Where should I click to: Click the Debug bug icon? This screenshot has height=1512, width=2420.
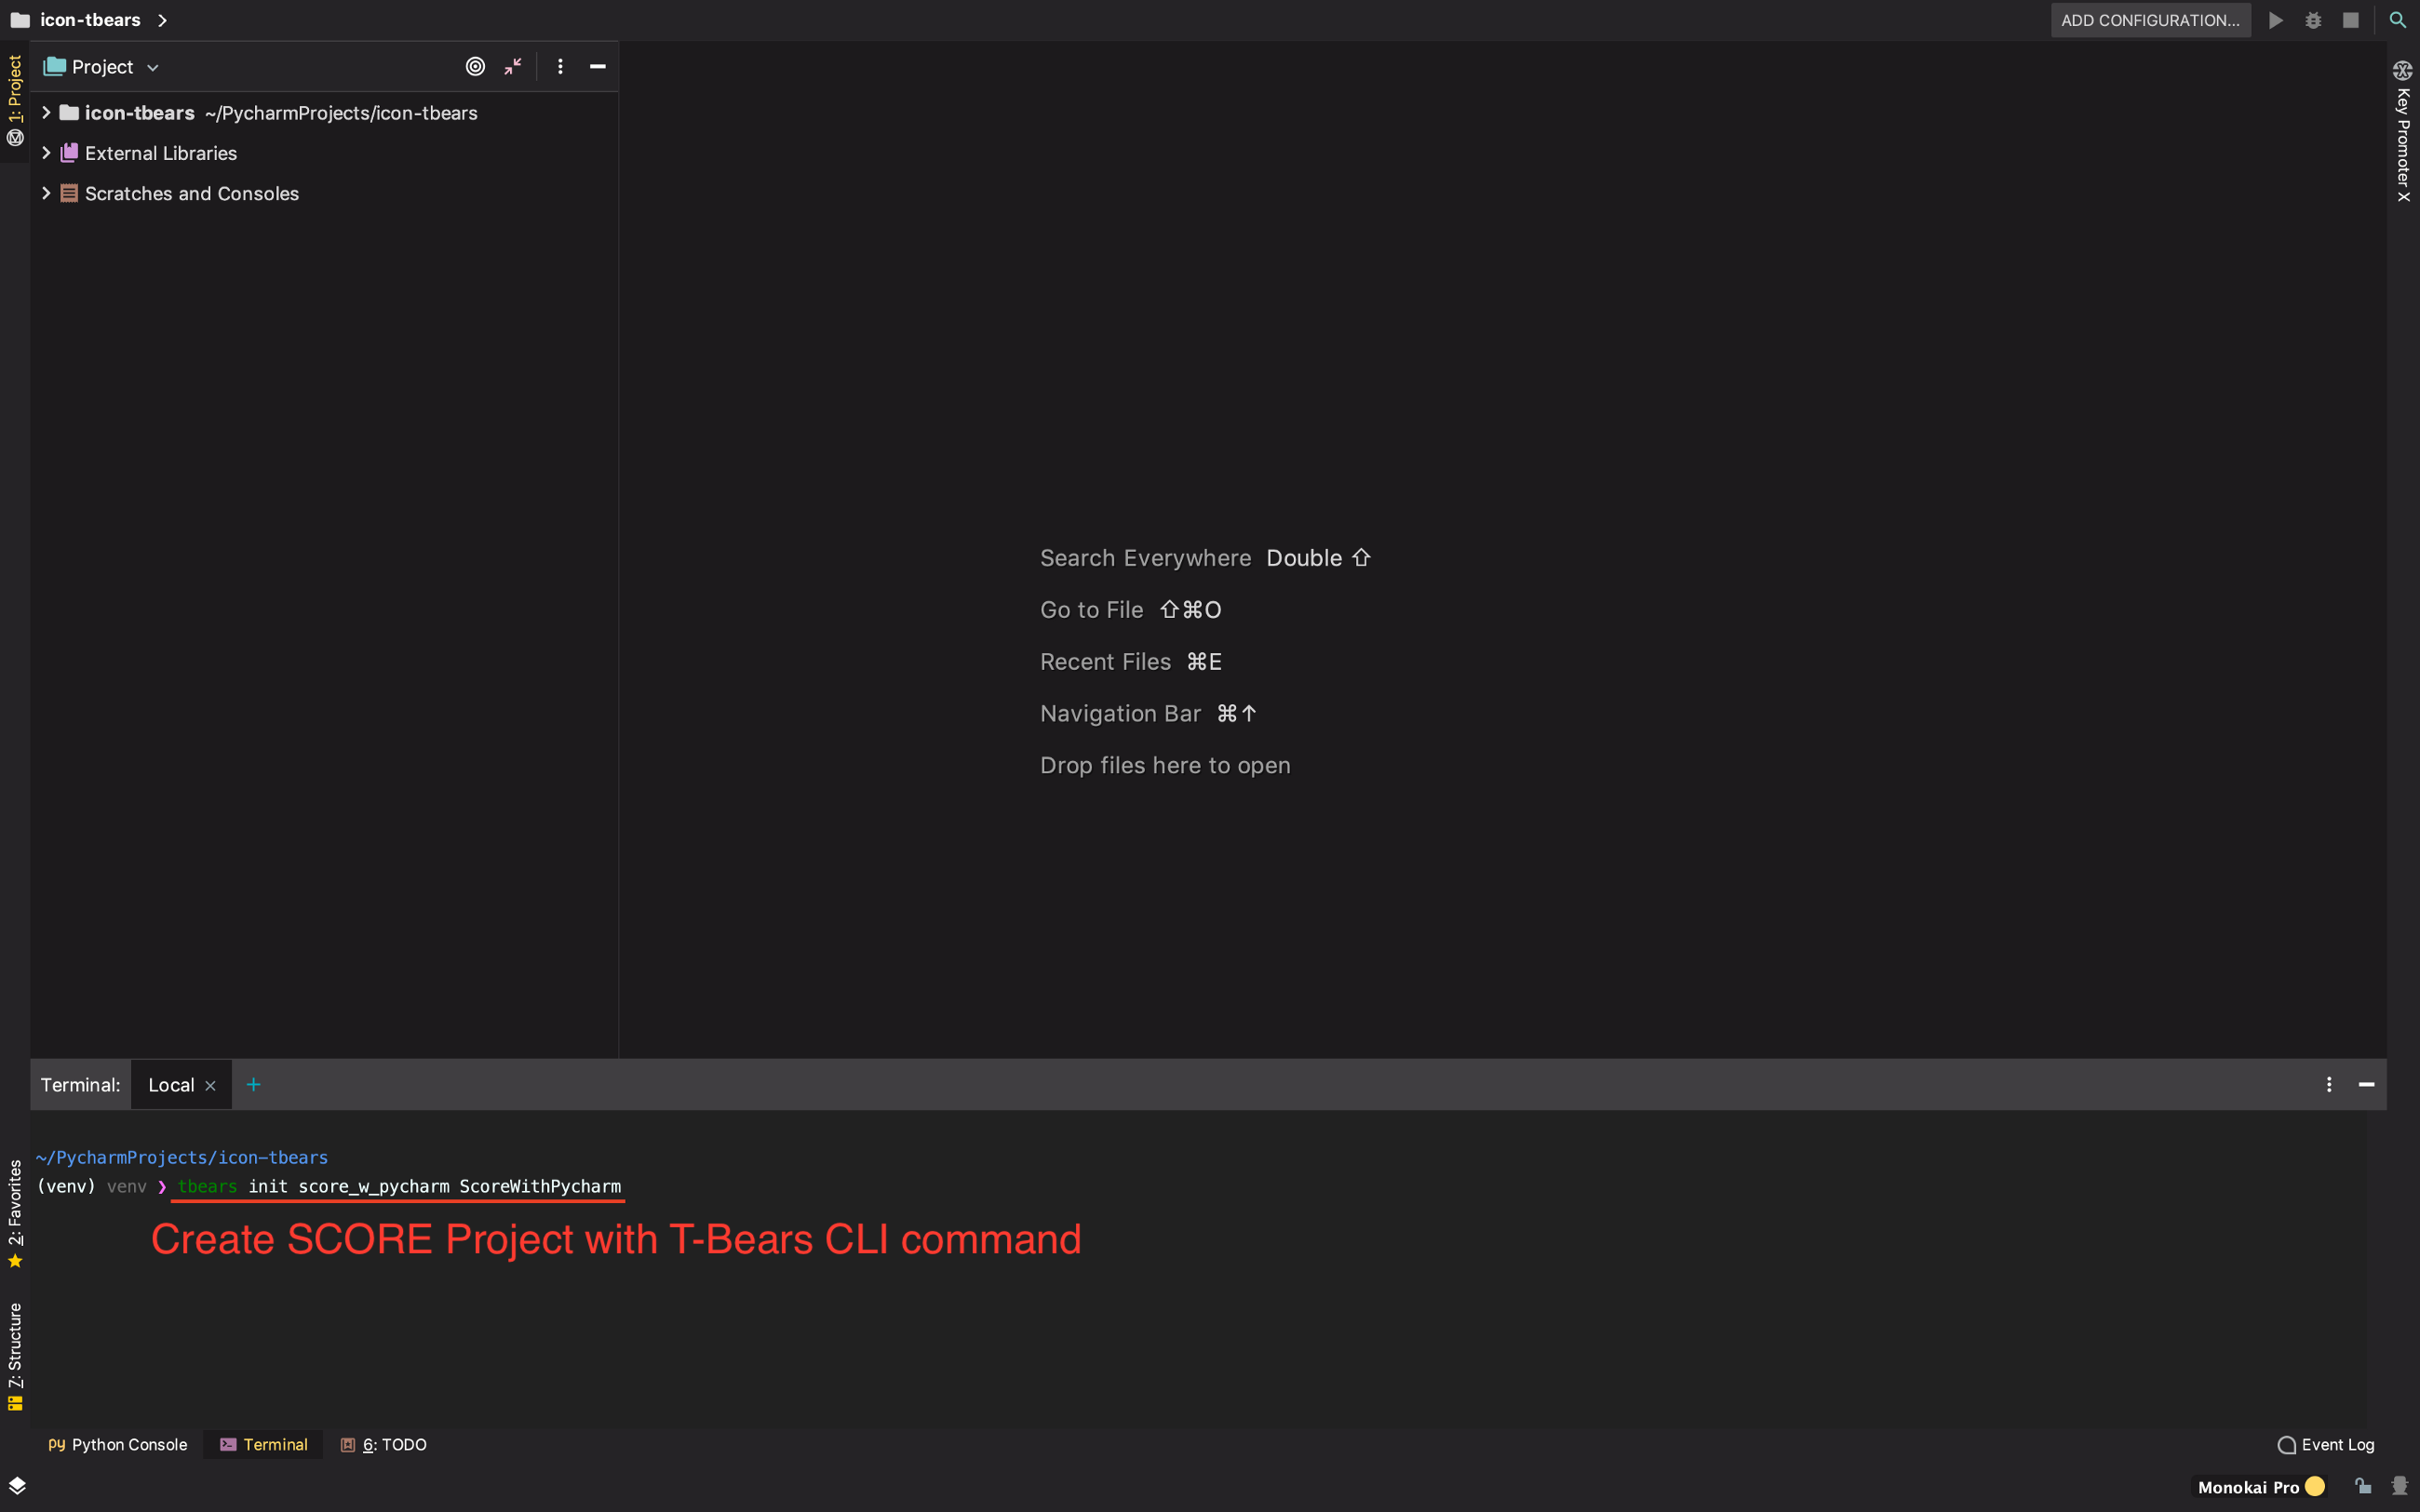[2313, 20]
